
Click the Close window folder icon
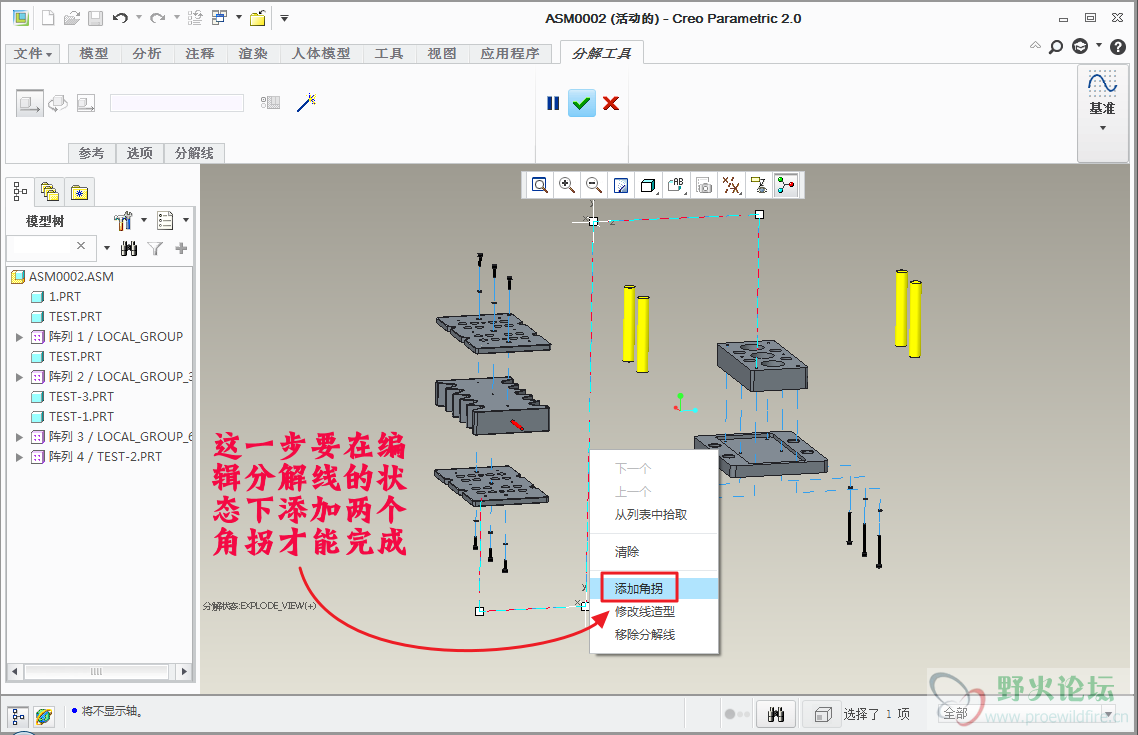click(258, 18)
